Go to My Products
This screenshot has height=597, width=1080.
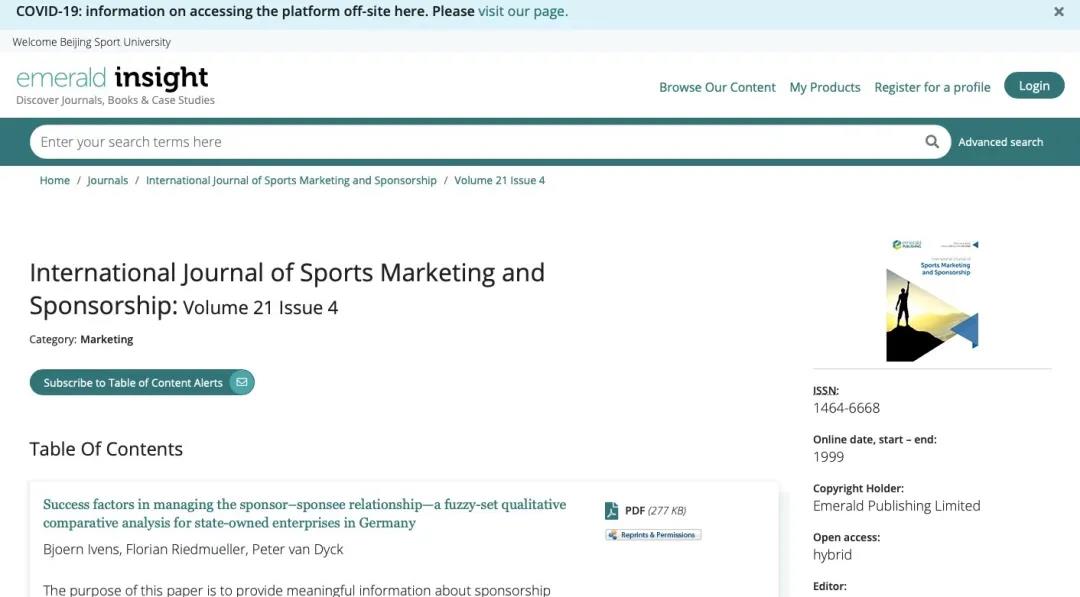[824, 87]
